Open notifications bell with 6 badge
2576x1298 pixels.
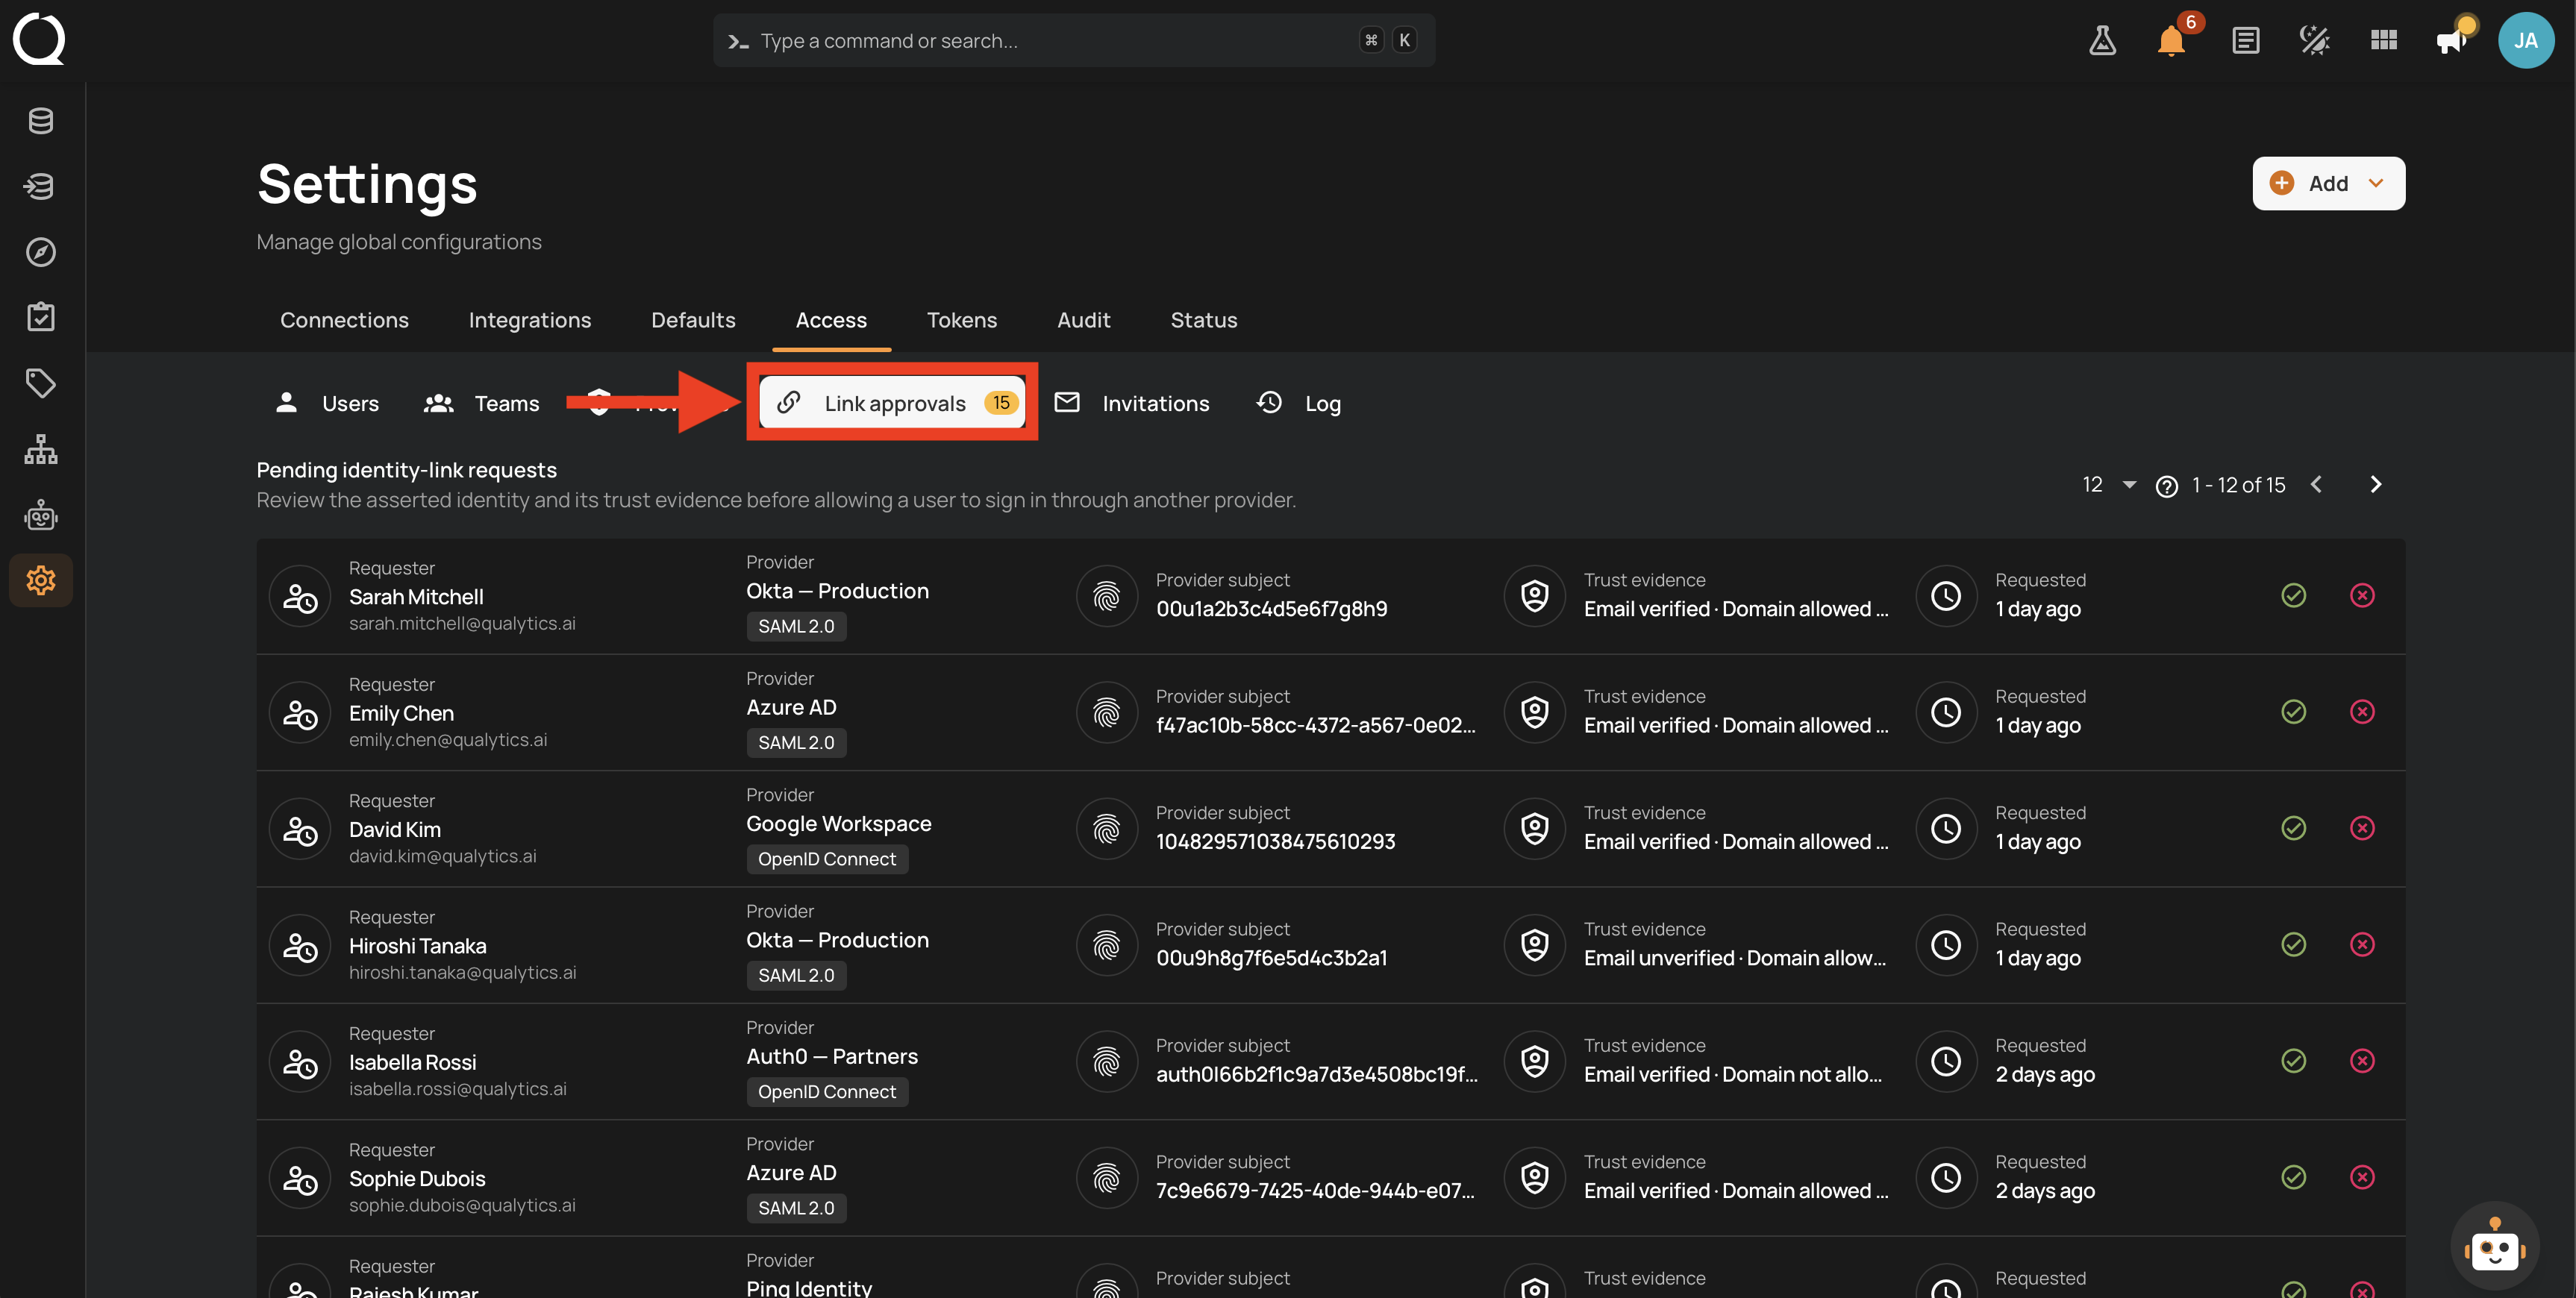[x=2171, y=40]
